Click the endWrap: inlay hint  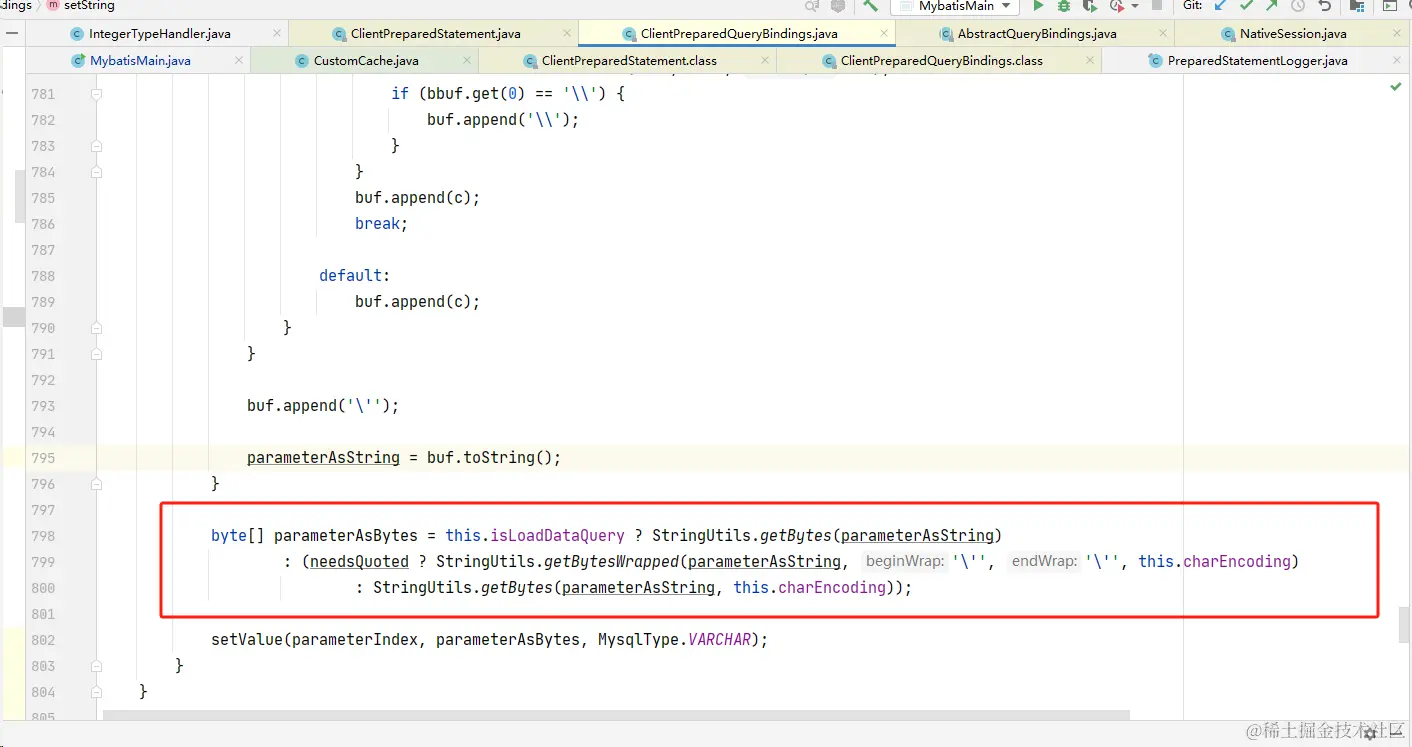pyautogui.click(x=1044, y=562)
